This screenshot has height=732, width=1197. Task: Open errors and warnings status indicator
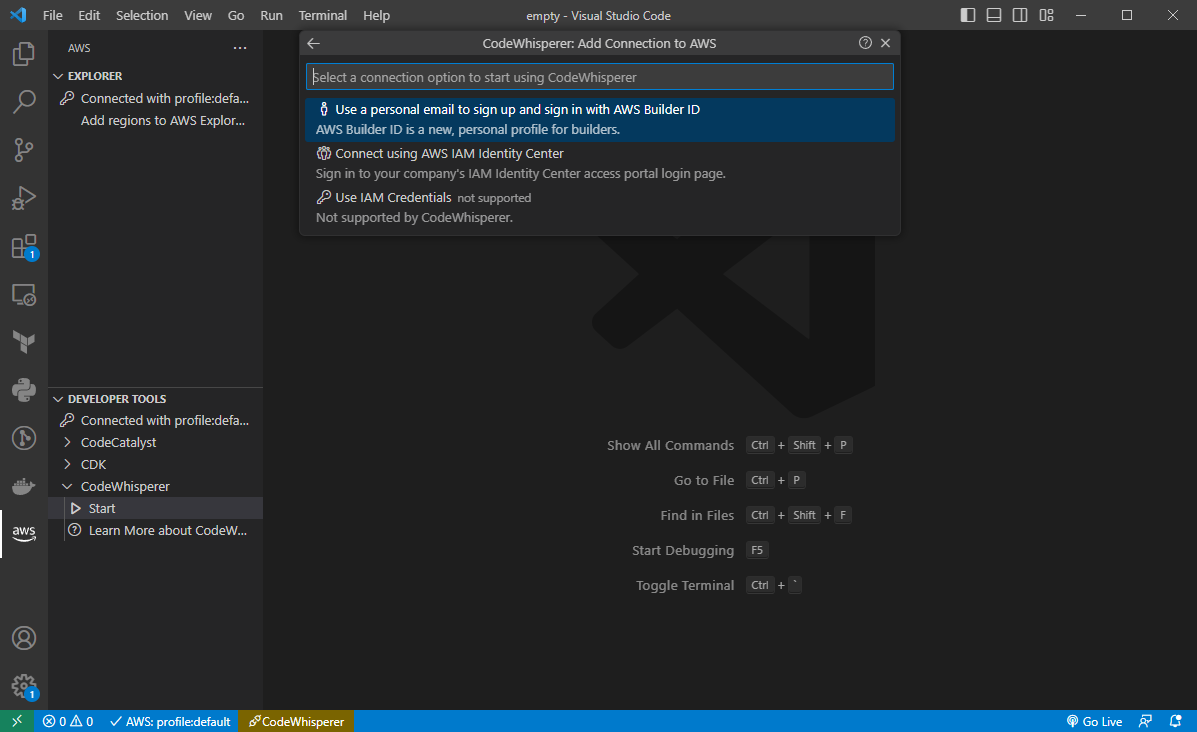click(68, 721)
